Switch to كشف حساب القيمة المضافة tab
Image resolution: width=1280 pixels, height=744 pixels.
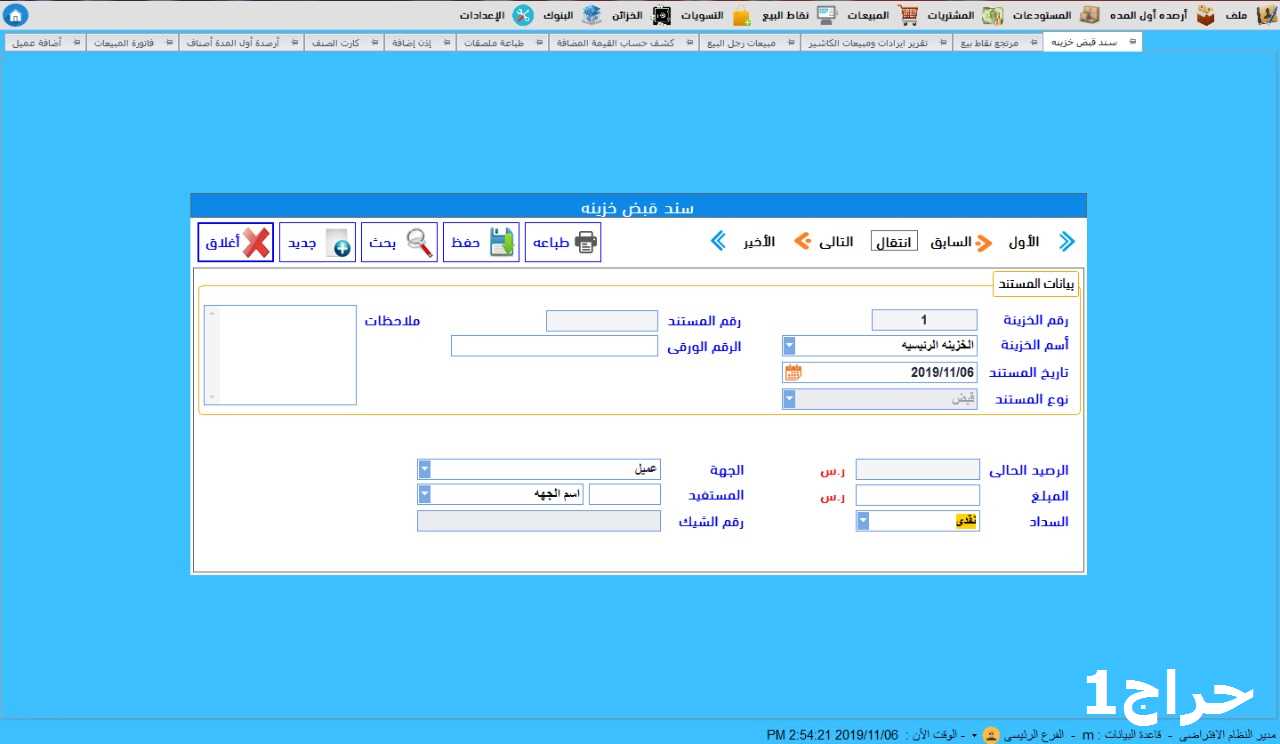[624, 43]
